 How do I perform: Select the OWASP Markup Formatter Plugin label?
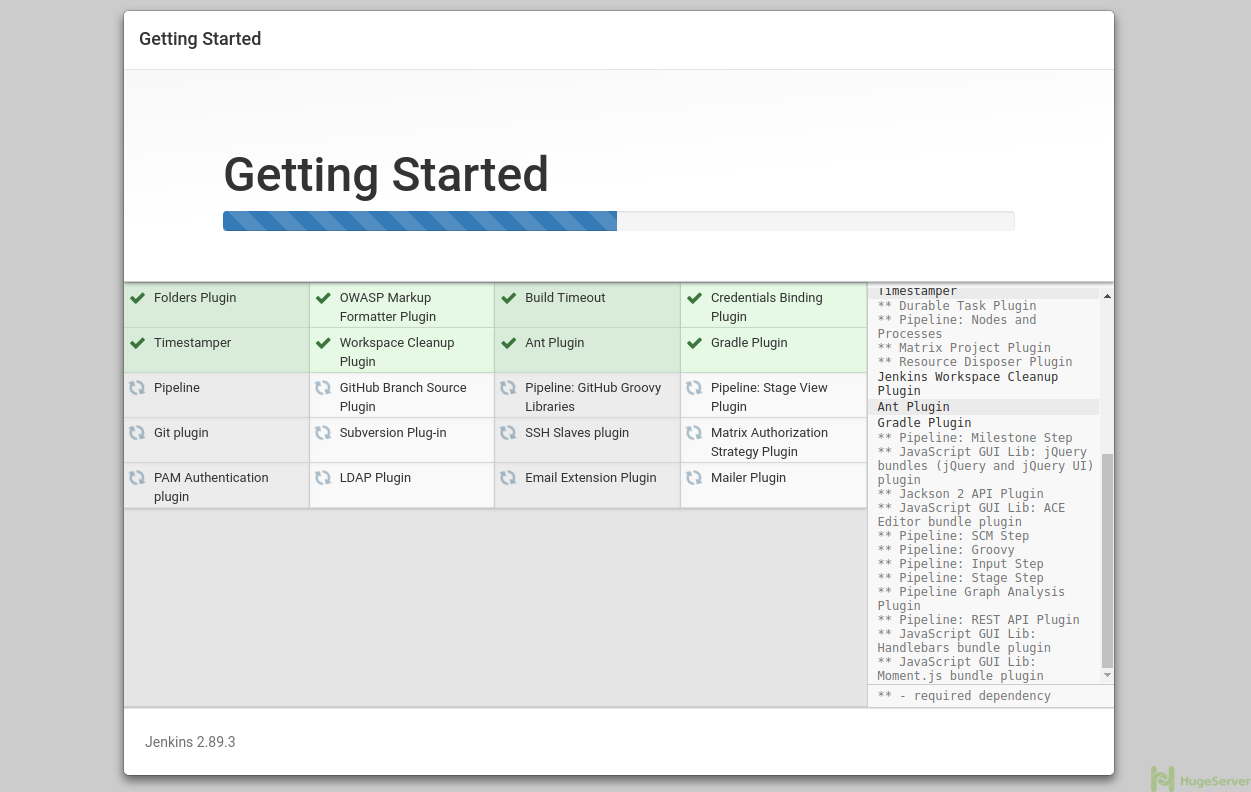pos(388,307)
